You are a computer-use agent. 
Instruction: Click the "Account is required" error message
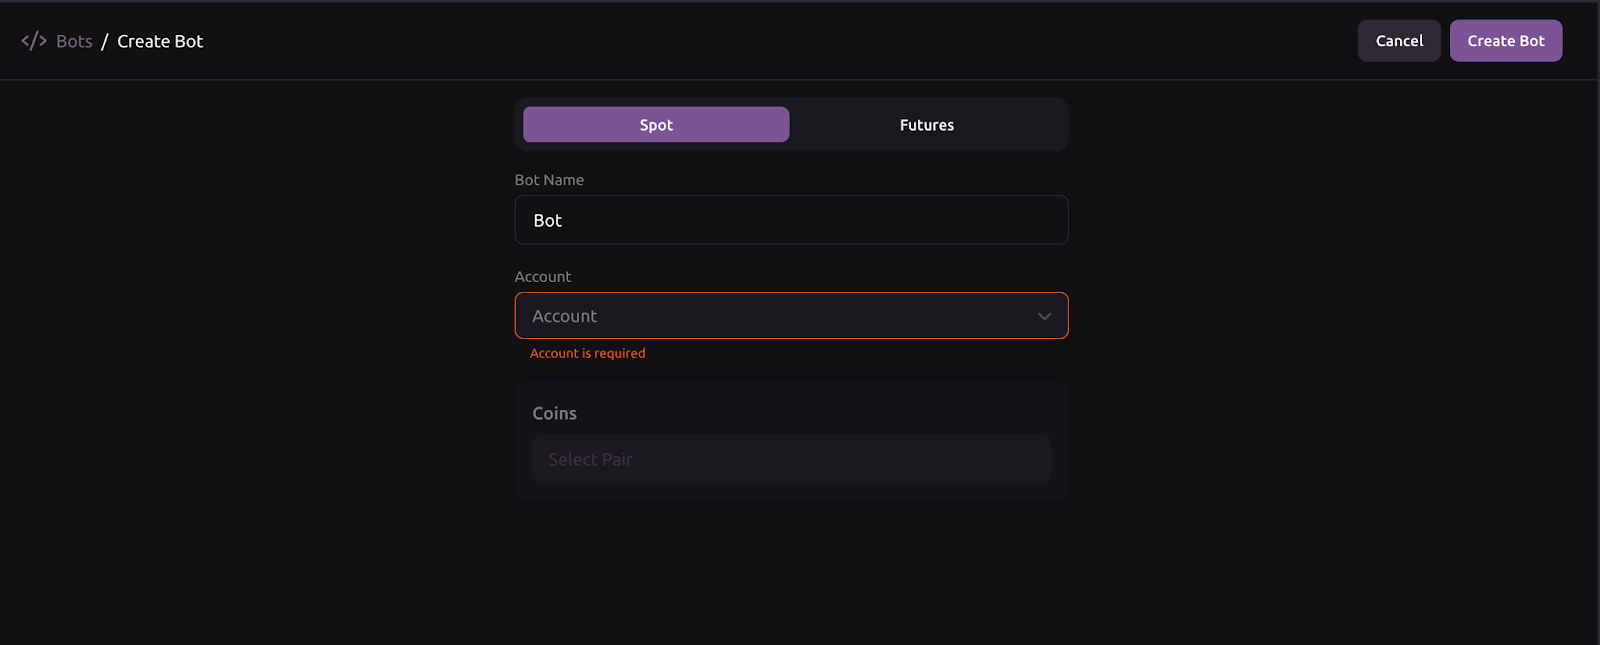tap(588, 353)
